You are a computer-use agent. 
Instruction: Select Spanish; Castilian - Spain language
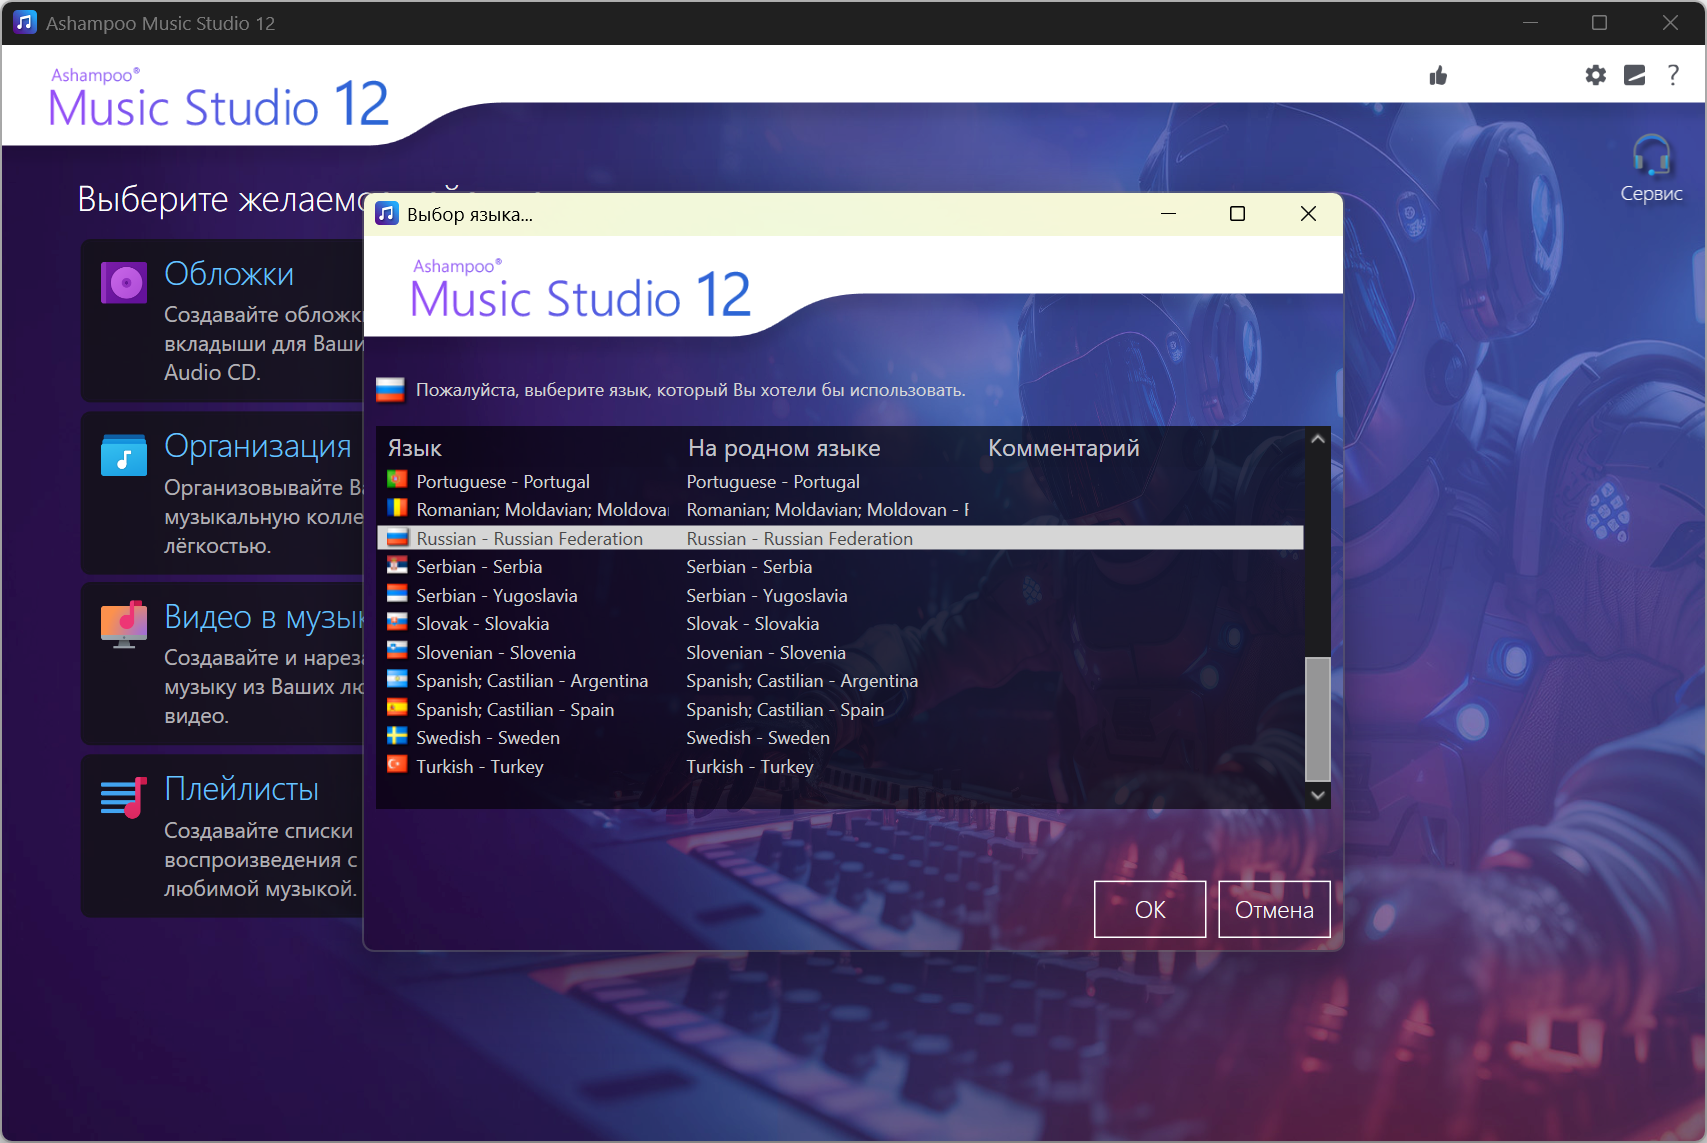pos(515,709)
